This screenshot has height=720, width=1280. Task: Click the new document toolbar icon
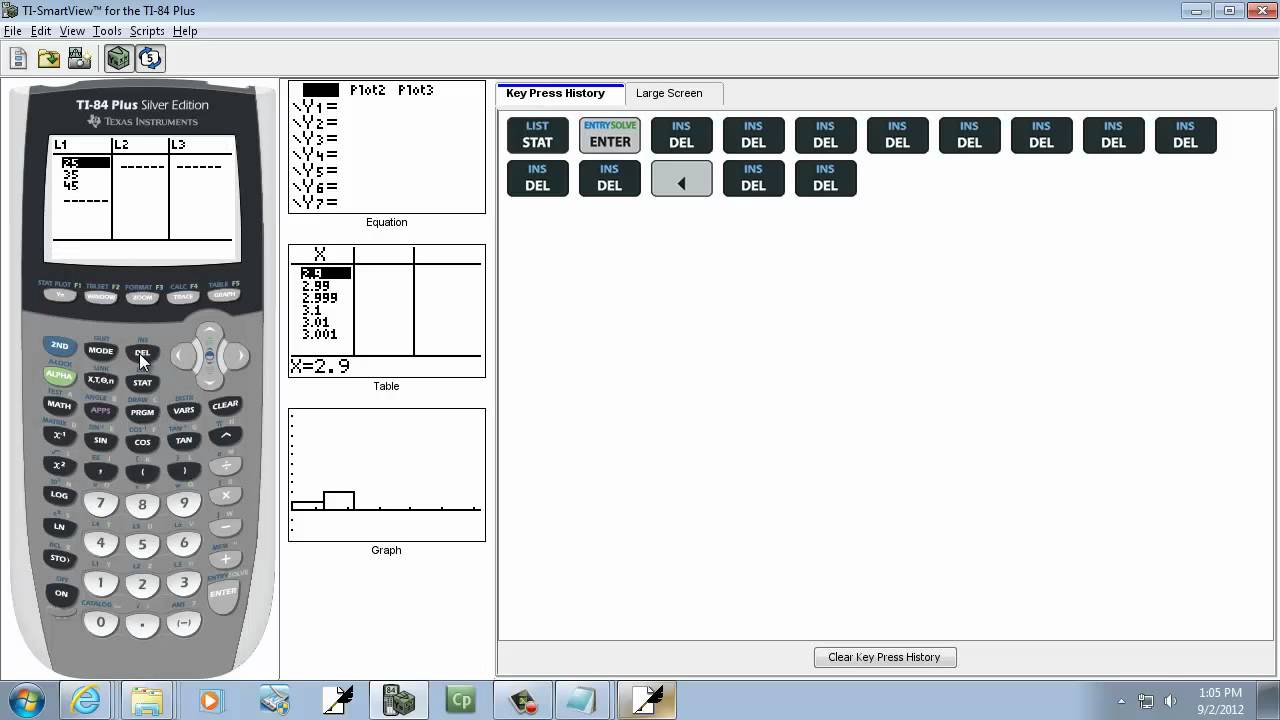click(18, 59)
